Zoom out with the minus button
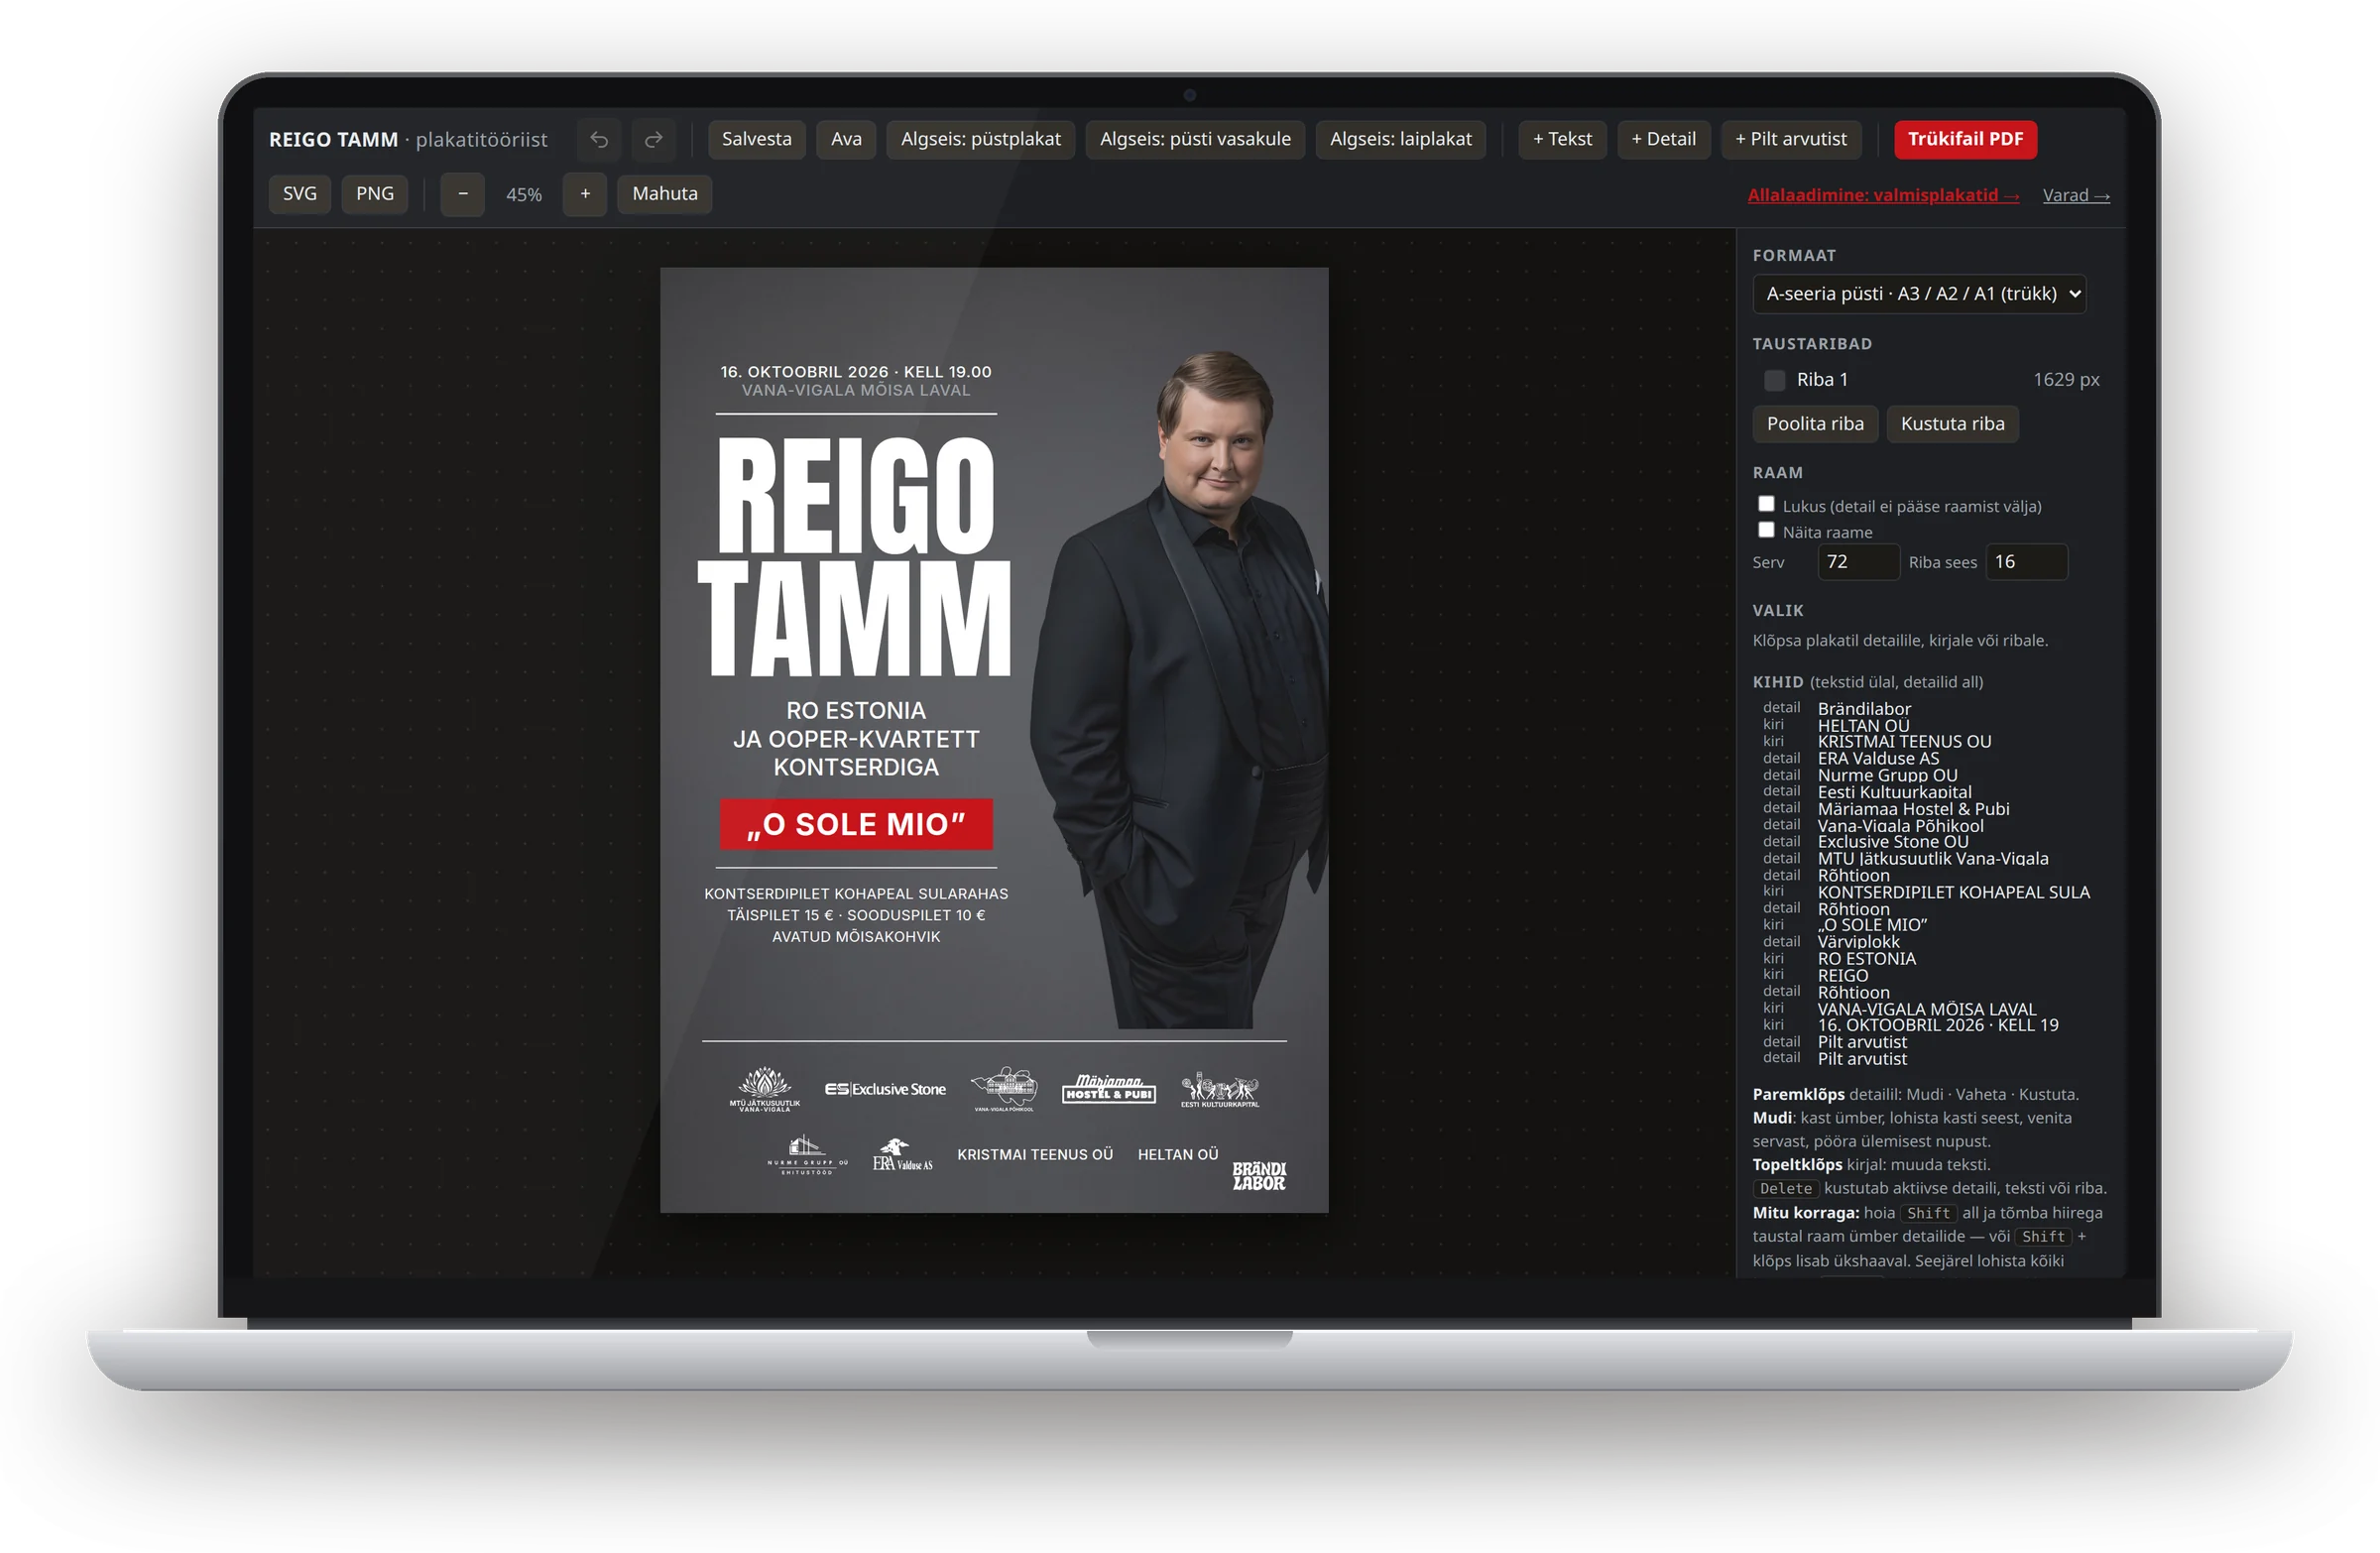The width and height of the screenshot is (2380, 1553). [x=462, y=194]
